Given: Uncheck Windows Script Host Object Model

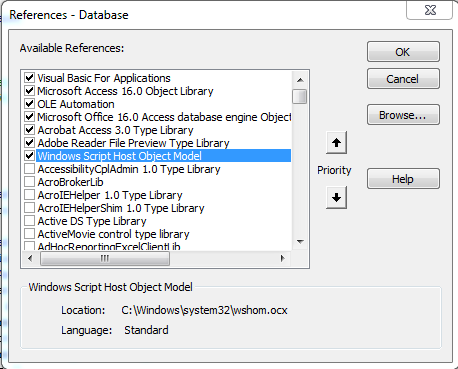Looking at the screenshot, I should (29, 156).
